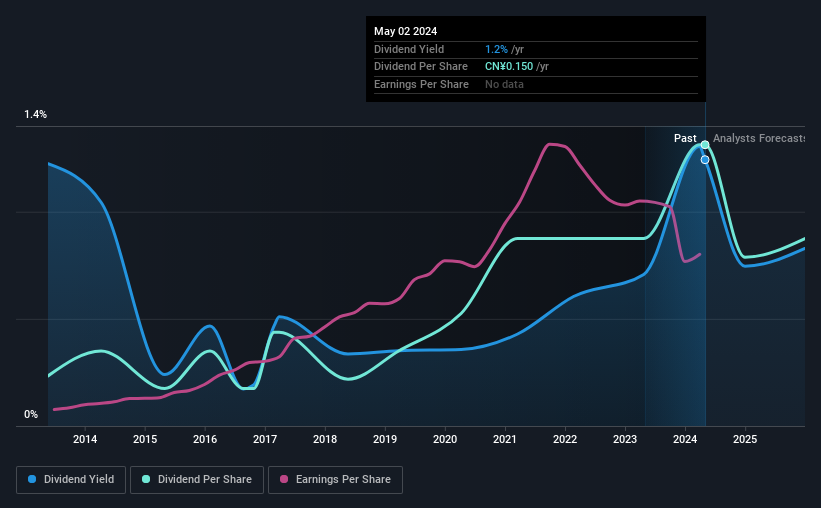821x508 pixels.
Task: Click the 1.4% y-axis label
Action: coord(36,114)
